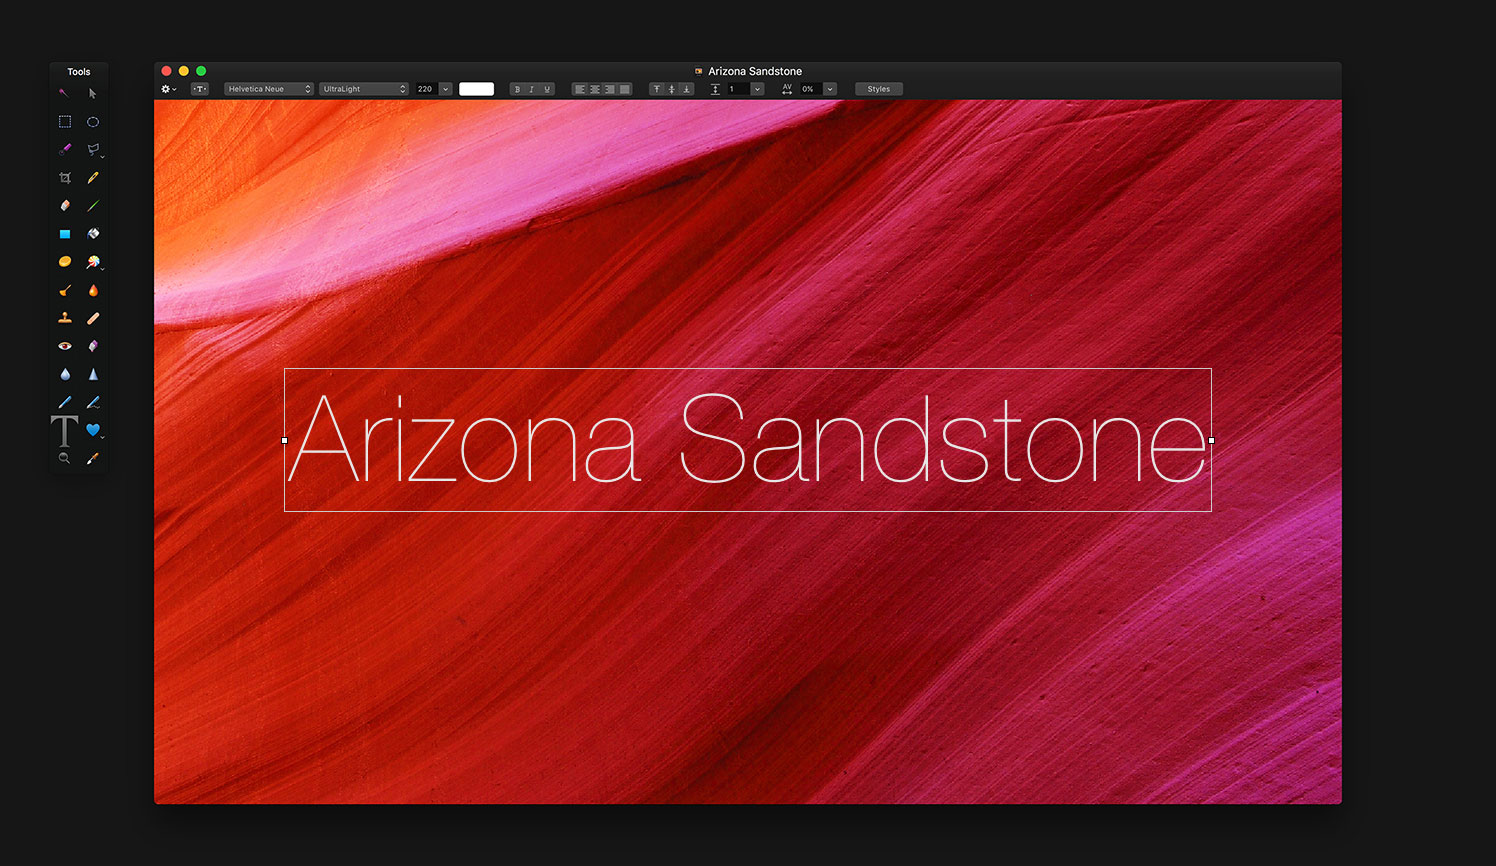This screenshot has height=866, width=1496.
Task: Click the kerning 0% value field
Action: coord(811,89)
